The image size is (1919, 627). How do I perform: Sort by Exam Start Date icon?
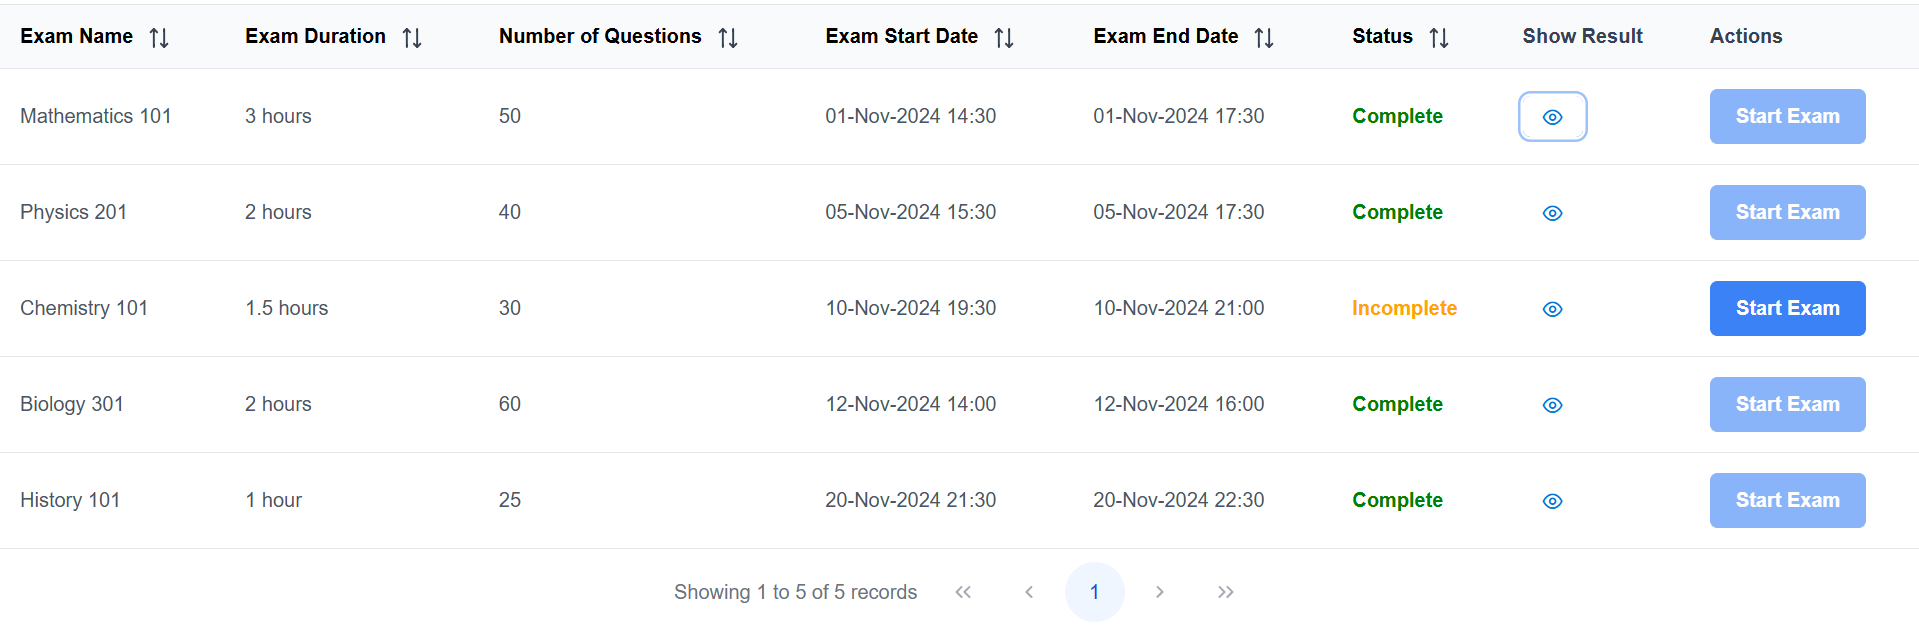[1004, 38]
